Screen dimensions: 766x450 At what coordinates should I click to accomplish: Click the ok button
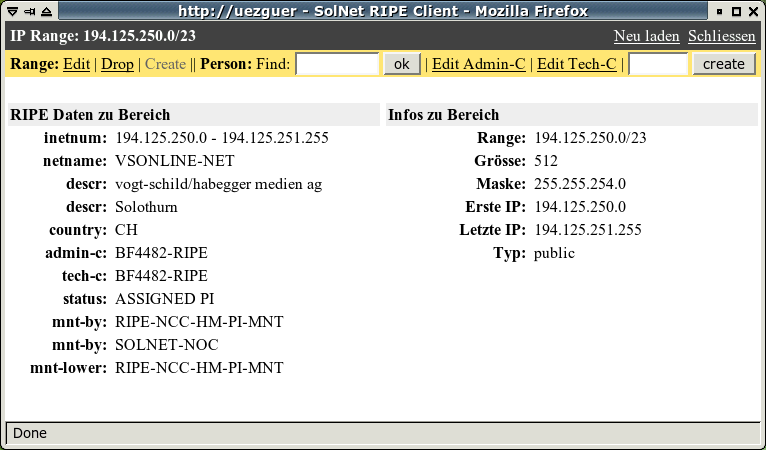(402, 64)
